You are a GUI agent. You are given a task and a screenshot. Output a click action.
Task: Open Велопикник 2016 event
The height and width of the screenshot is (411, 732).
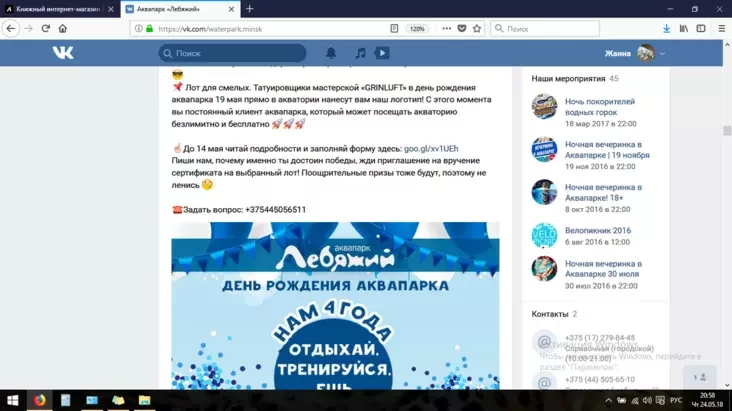point(598,231)
